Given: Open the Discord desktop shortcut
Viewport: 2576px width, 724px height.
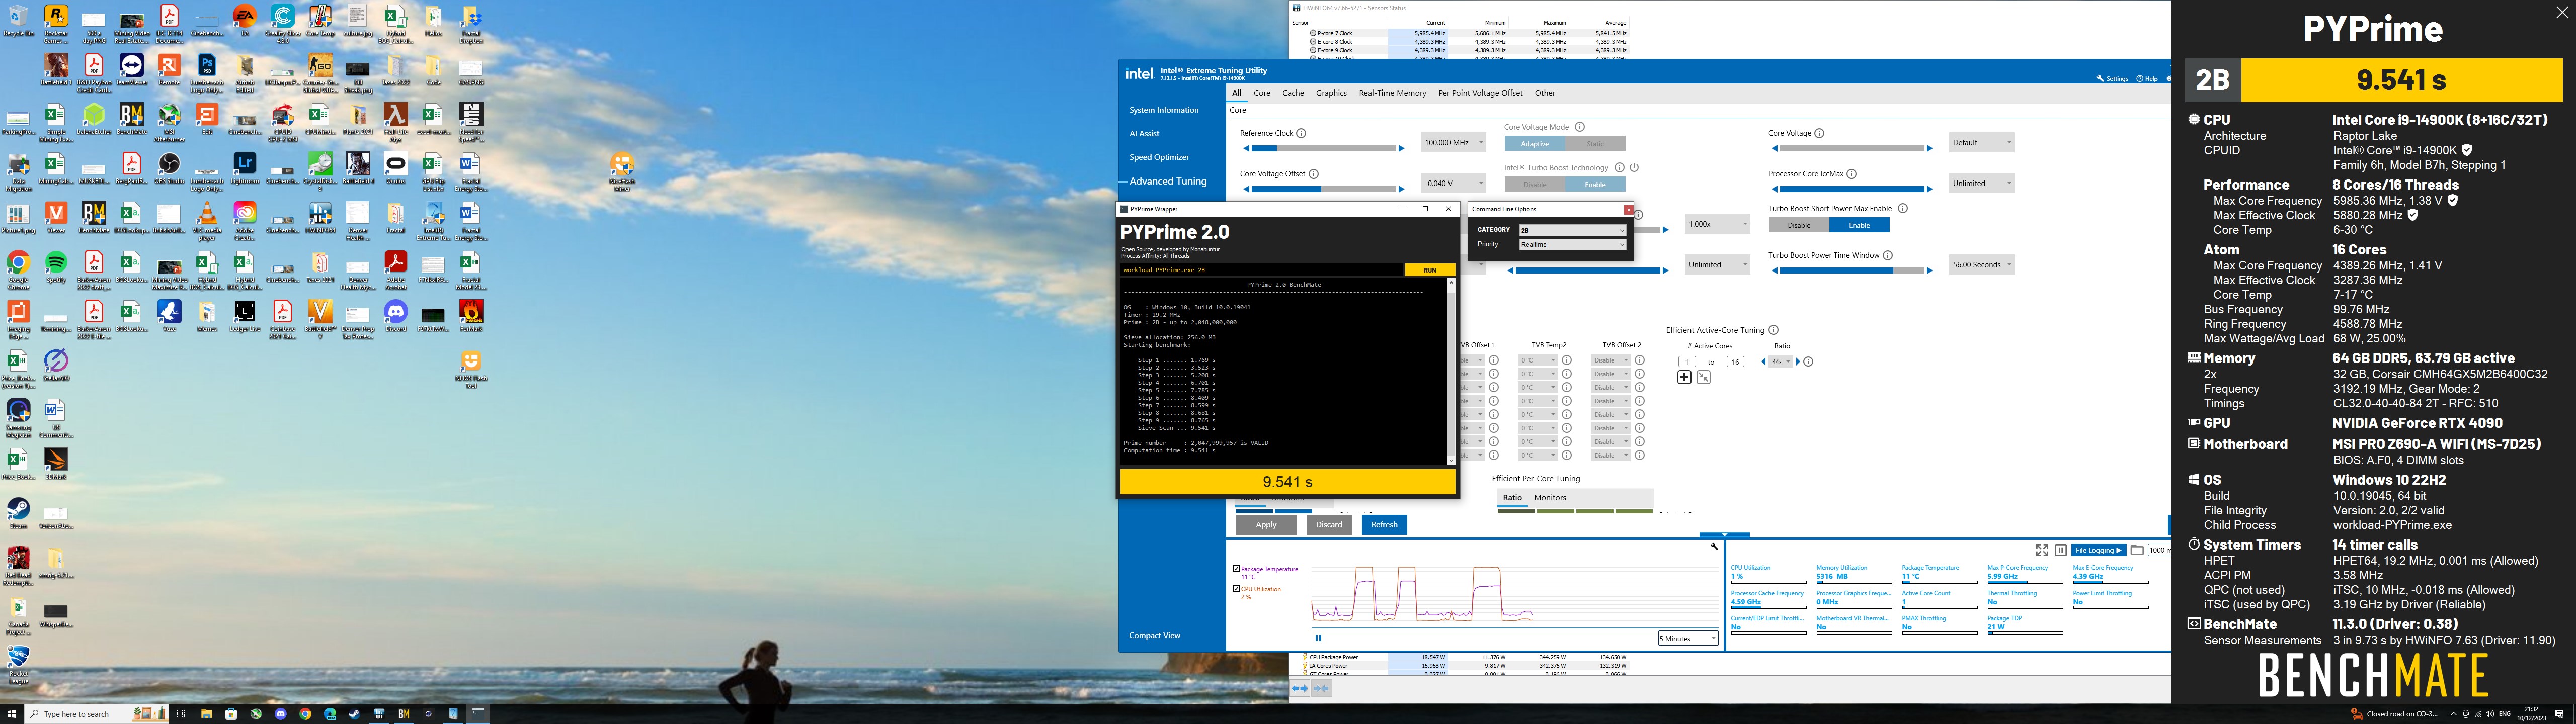Looking at the screenshot, I should [x=396, y=316].
